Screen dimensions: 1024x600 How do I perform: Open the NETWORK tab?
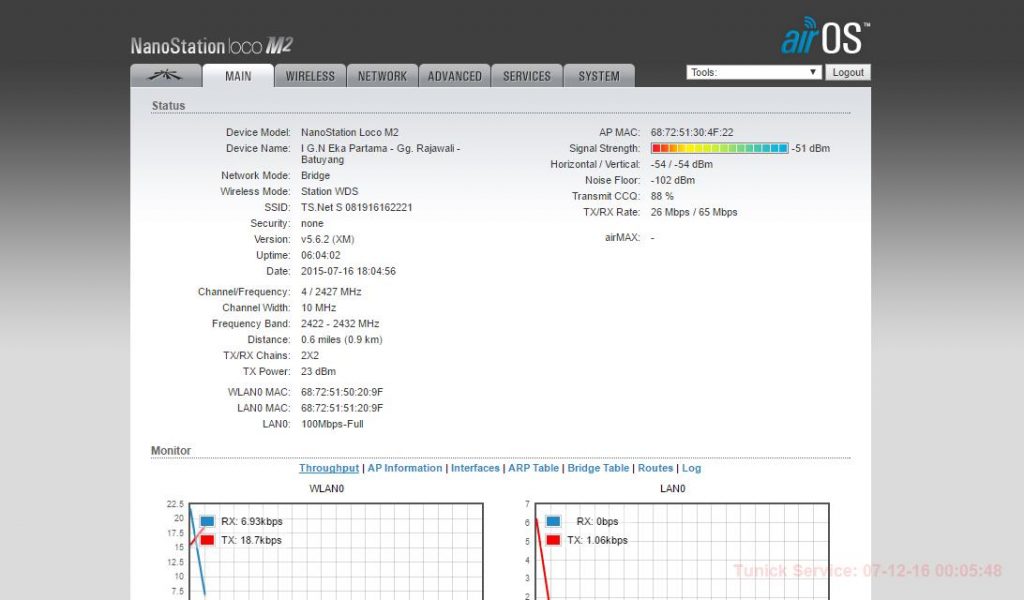382,76
